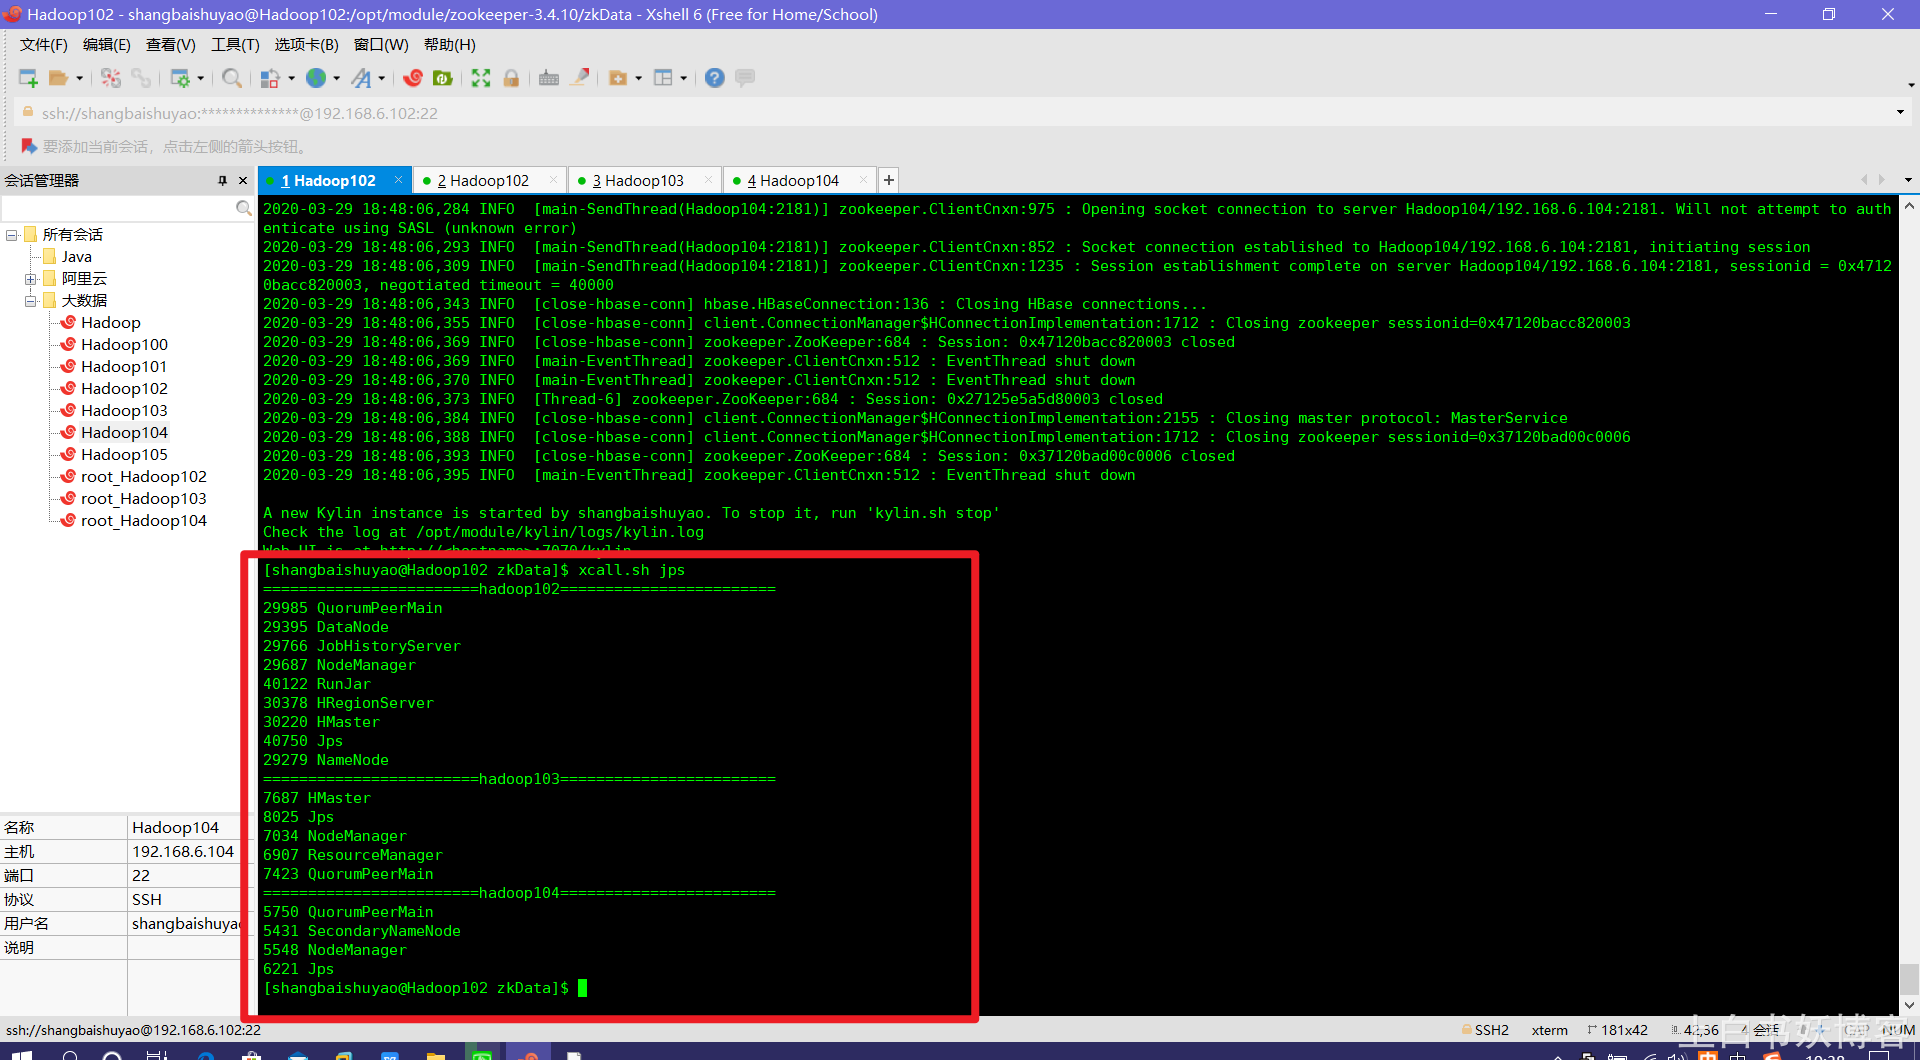Select the Hadoop105 session
The width and height of the screenshot is (1920, 1060).
[124, 455]
